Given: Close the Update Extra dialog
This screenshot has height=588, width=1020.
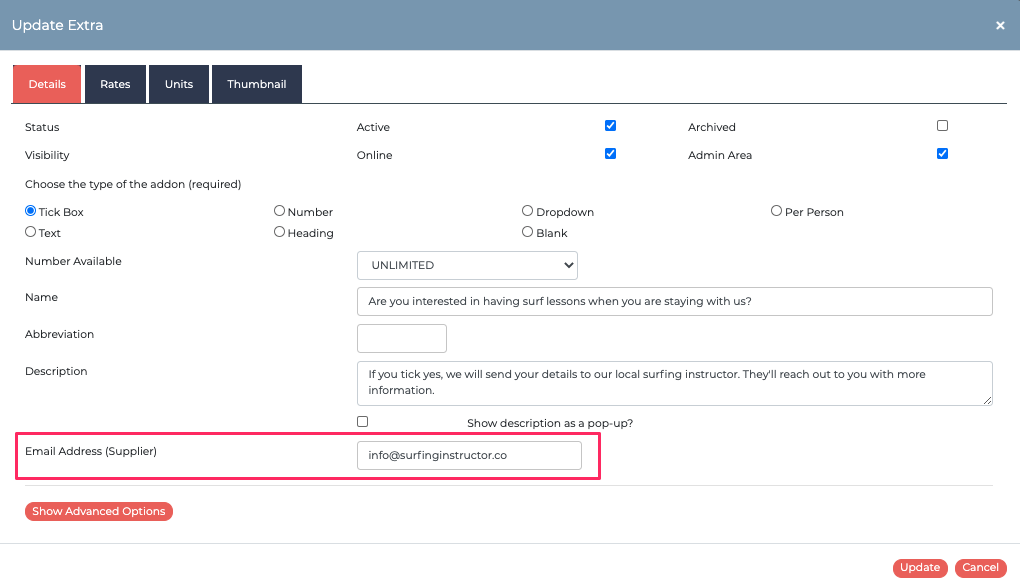Looking at the screenshot, I should coord(1000,25).
